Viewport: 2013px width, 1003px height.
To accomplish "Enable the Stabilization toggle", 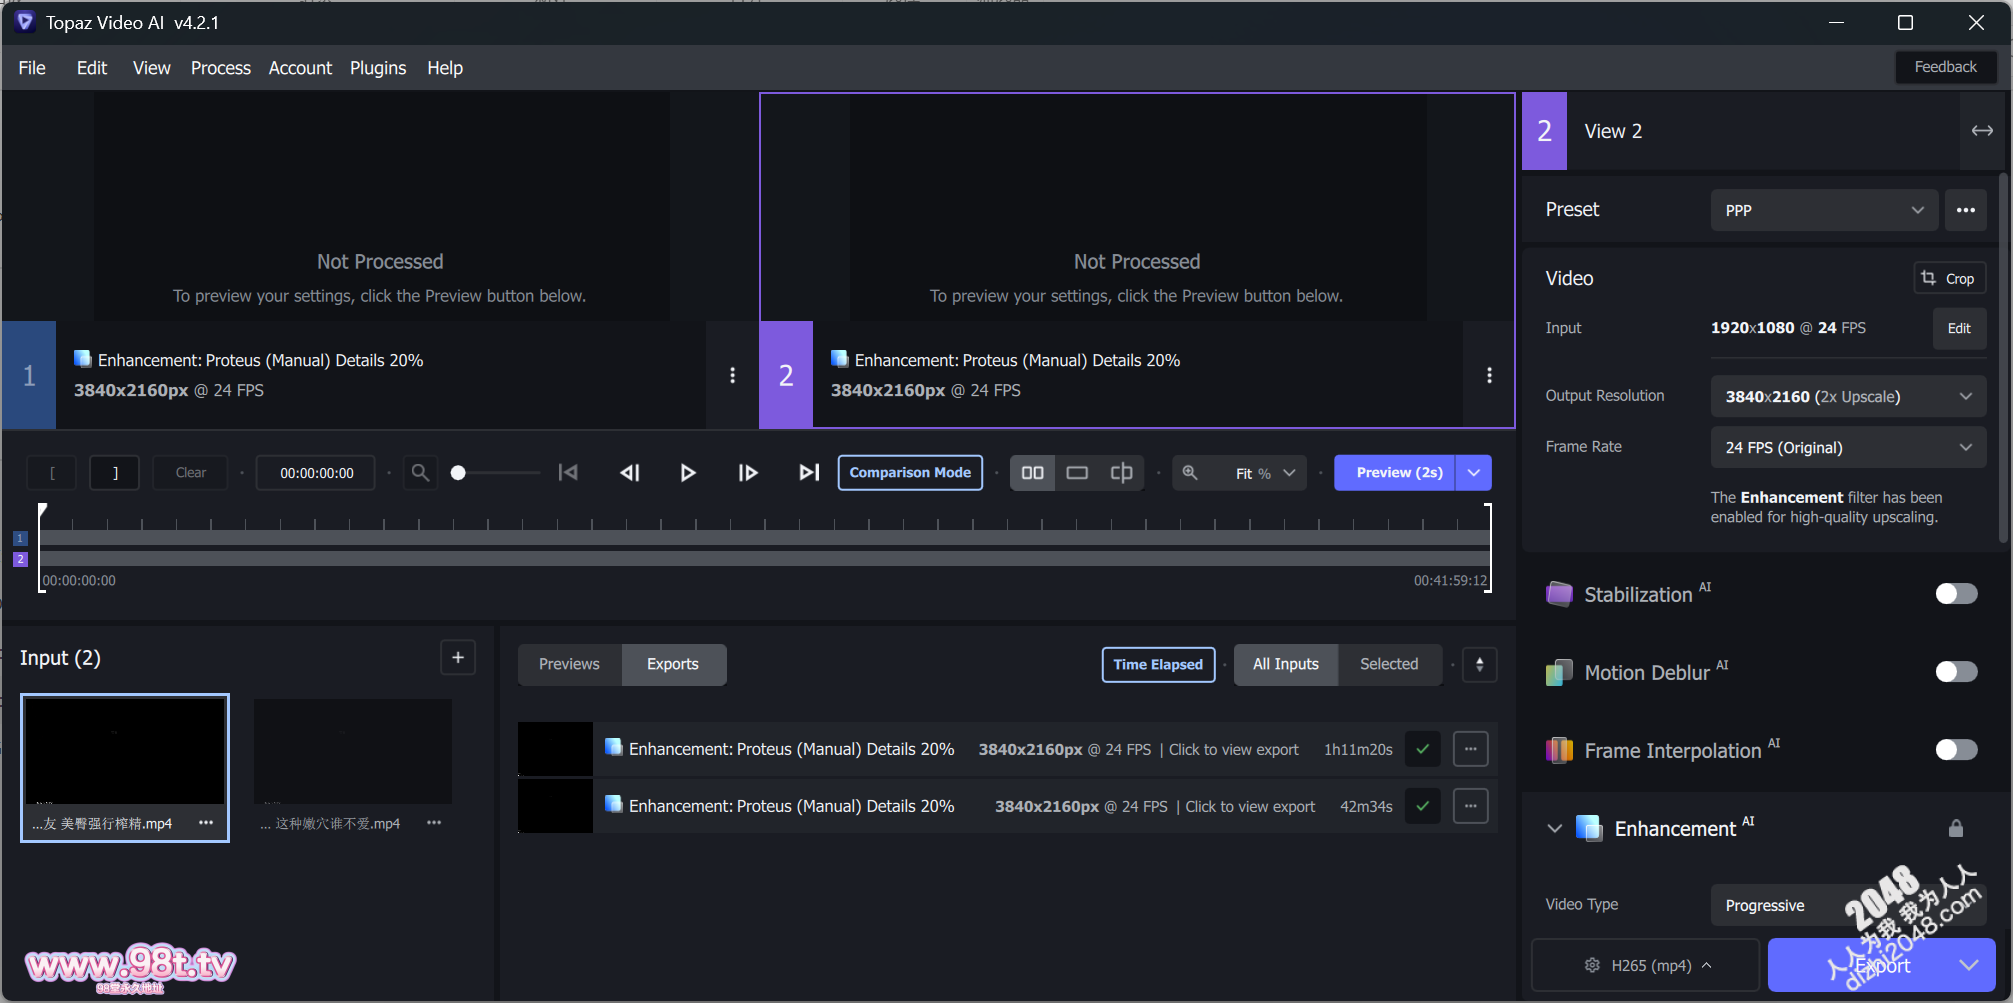I will click(x=1955, y=594).
